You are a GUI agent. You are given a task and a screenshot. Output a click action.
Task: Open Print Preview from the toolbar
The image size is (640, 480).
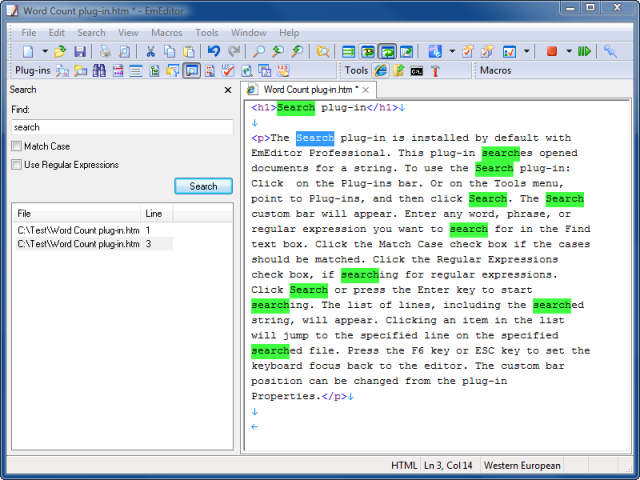click(124, 51)
